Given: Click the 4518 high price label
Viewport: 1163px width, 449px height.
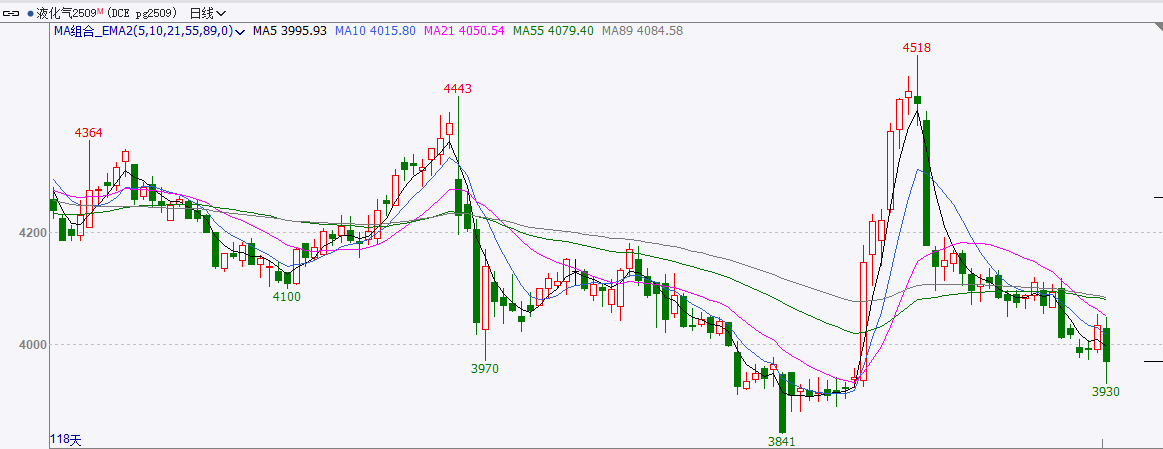Looking at the screenshot, I should click(x=916, y=47).
